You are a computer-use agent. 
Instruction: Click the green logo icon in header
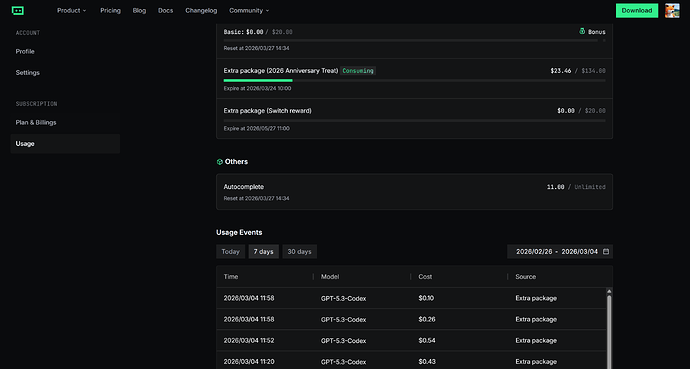18,11
